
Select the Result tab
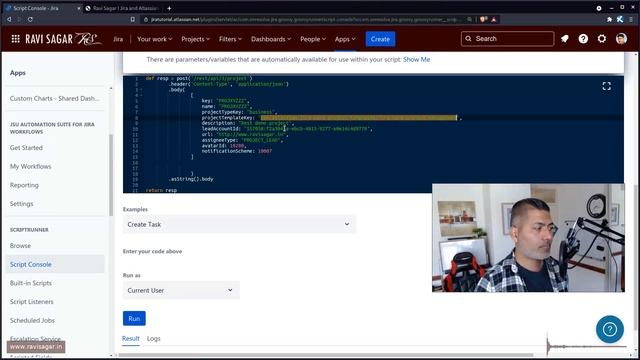[x=131, y=338]
